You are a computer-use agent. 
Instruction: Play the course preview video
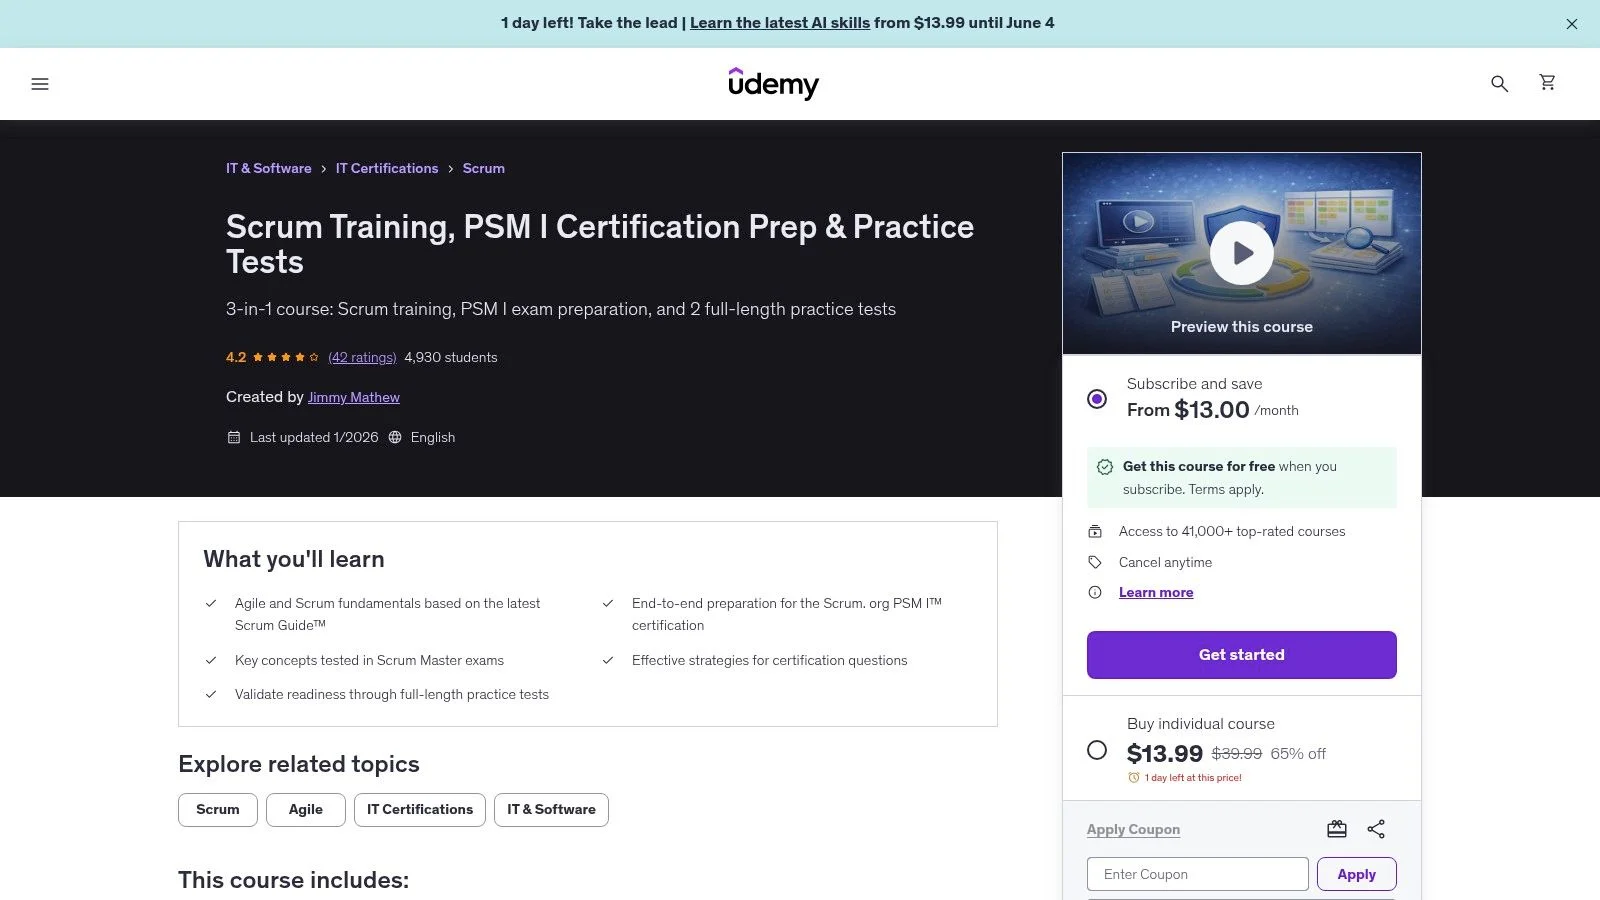click(1241, 253)
